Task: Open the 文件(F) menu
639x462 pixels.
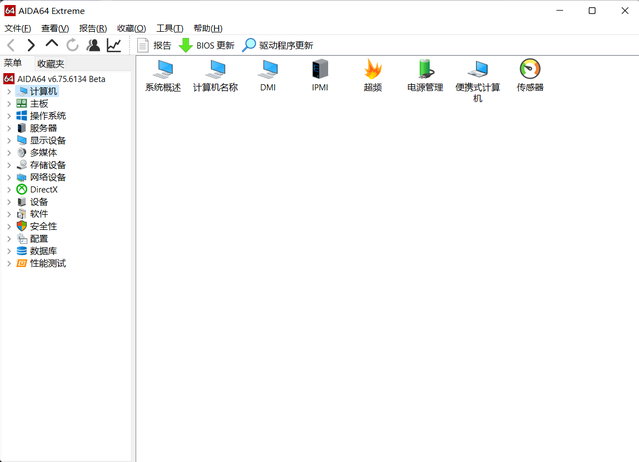Action: (18, 29)
